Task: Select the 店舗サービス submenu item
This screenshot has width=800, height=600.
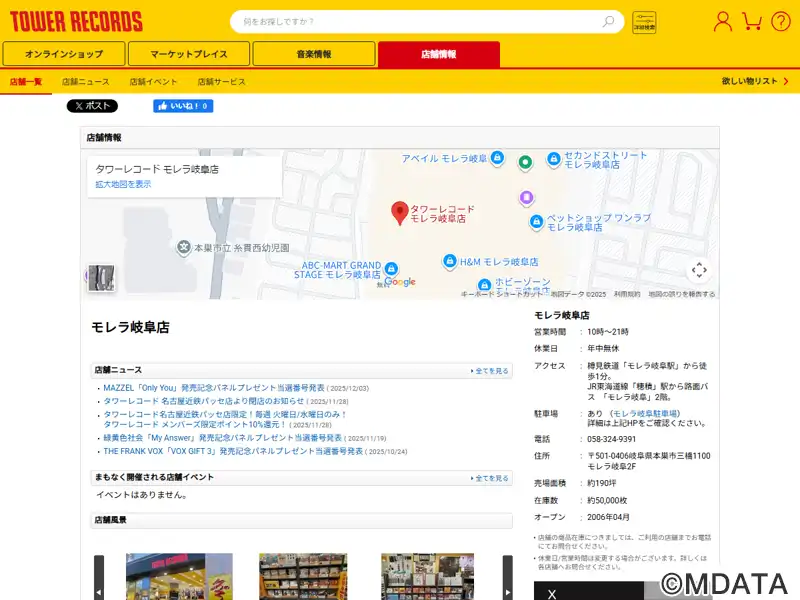Action: 221,82
